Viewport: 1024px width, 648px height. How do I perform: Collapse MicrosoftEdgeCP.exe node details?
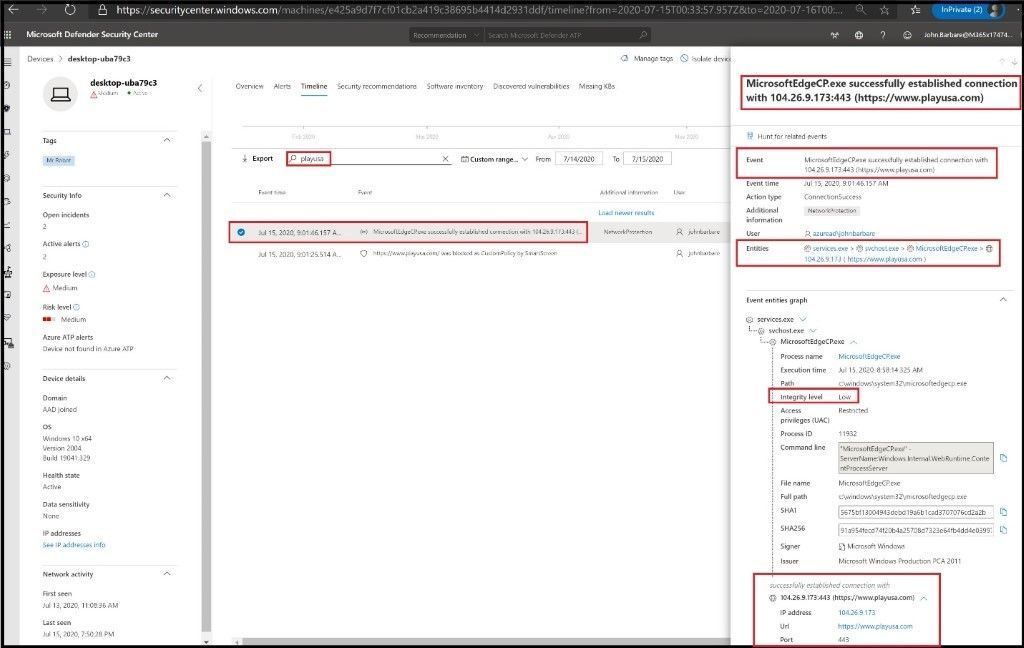point(854,342)
